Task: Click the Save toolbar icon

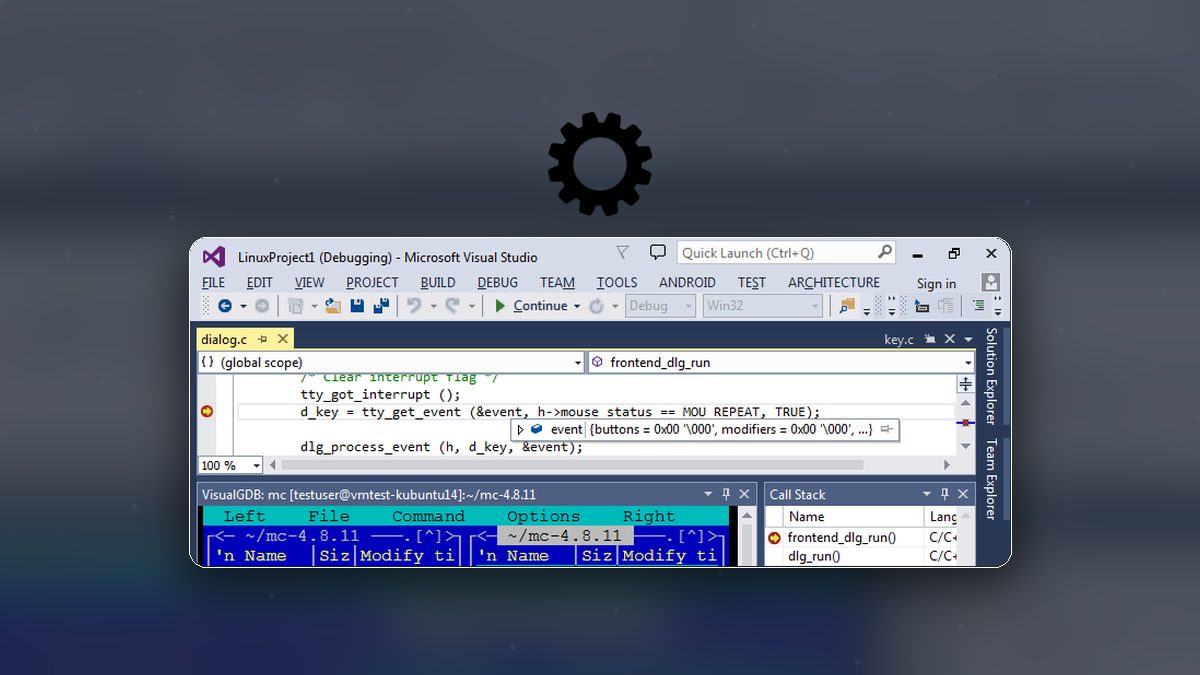Action: tap(358, 306)
